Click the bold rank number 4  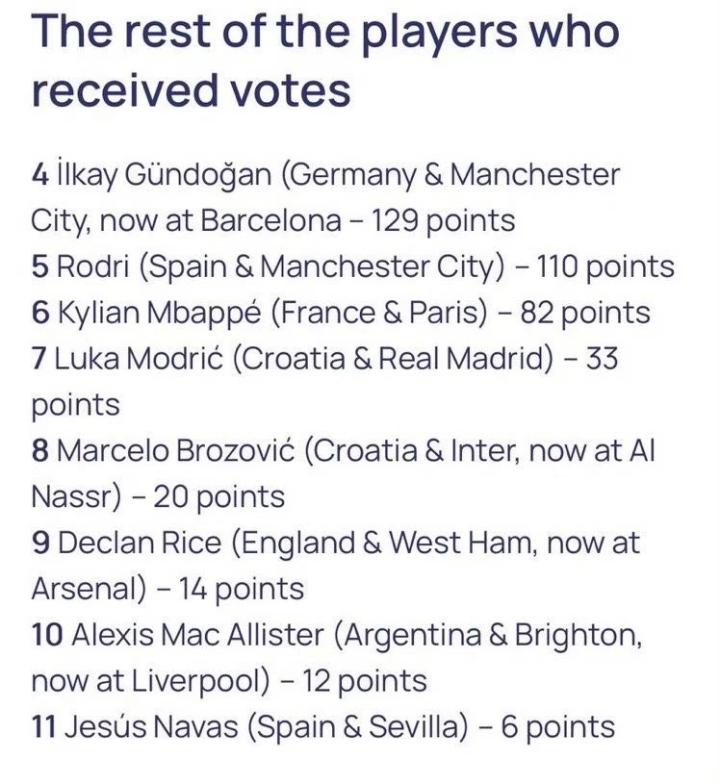[x=40, y=175]
